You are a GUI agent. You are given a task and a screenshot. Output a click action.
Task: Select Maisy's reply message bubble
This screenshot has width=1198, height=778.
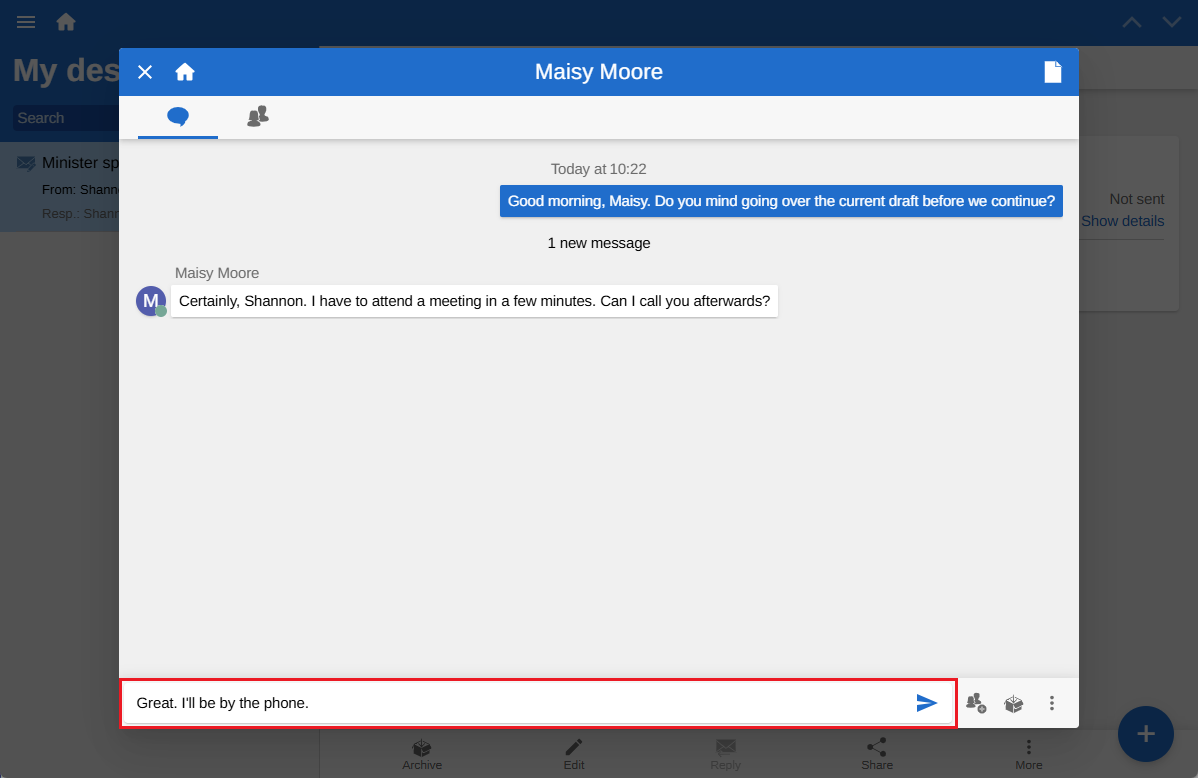[x=474, y=301]
